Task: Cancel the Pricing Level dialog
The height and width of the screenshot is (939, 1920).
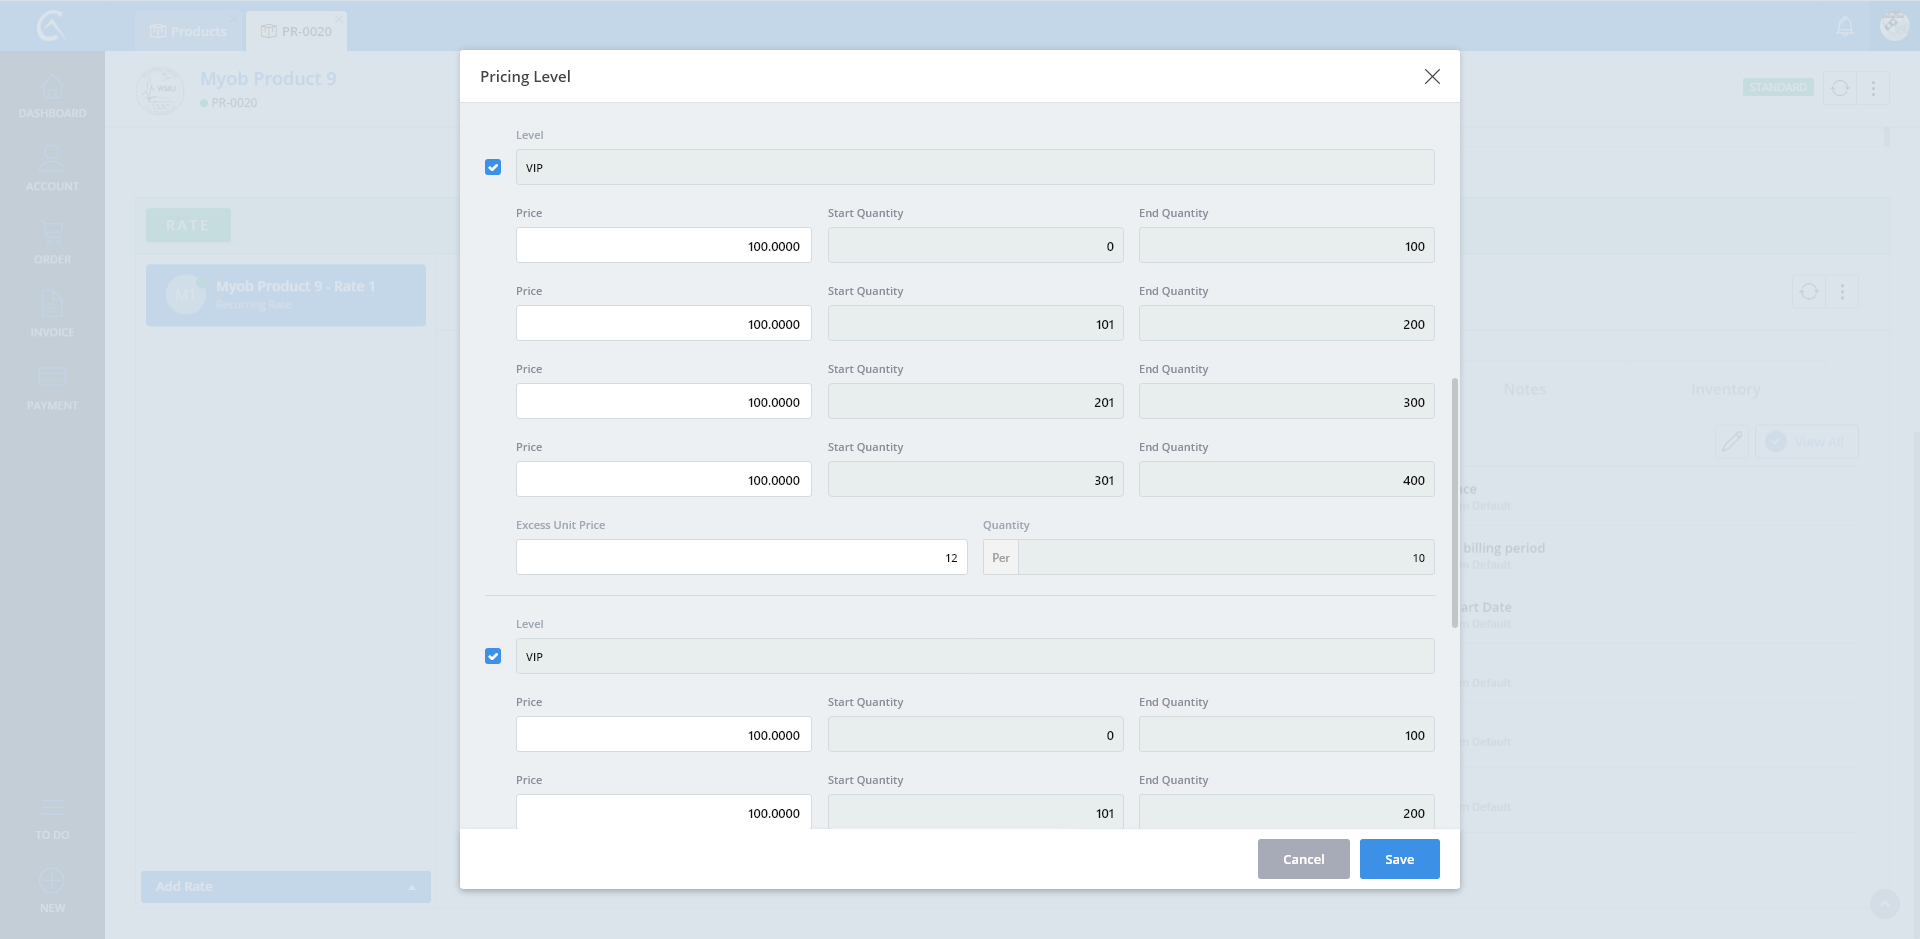Action: [1303, 859]
